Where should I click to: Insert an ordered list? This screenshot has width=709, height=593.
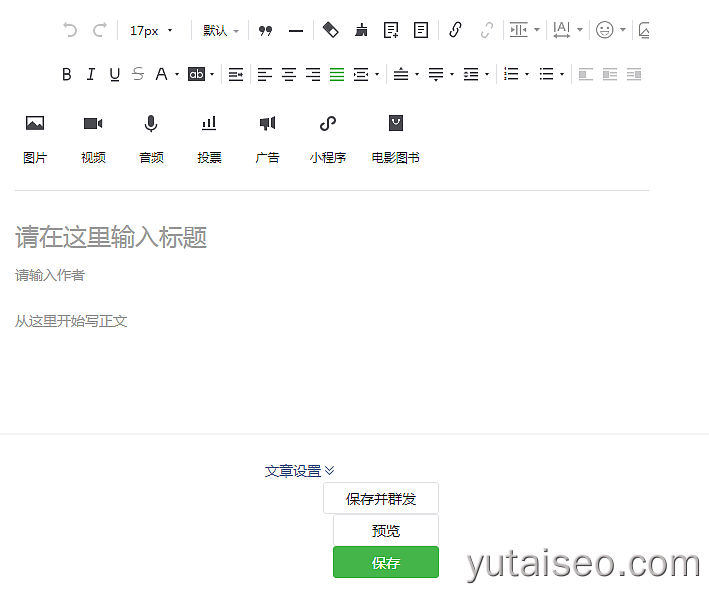click(x=511, y=74)
